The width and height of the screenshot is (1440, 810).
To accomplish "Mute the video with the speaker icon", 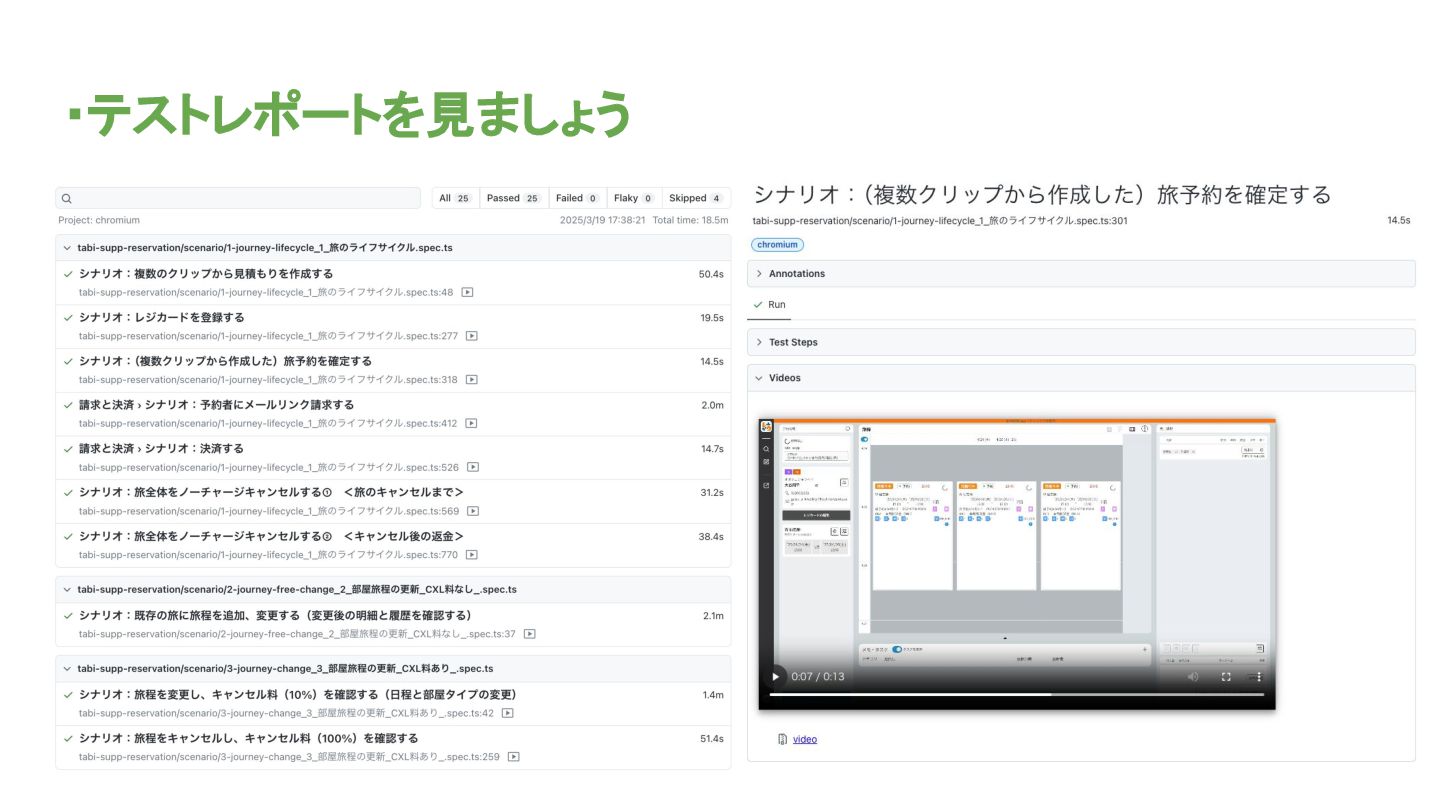I will tap(1193, 677).
